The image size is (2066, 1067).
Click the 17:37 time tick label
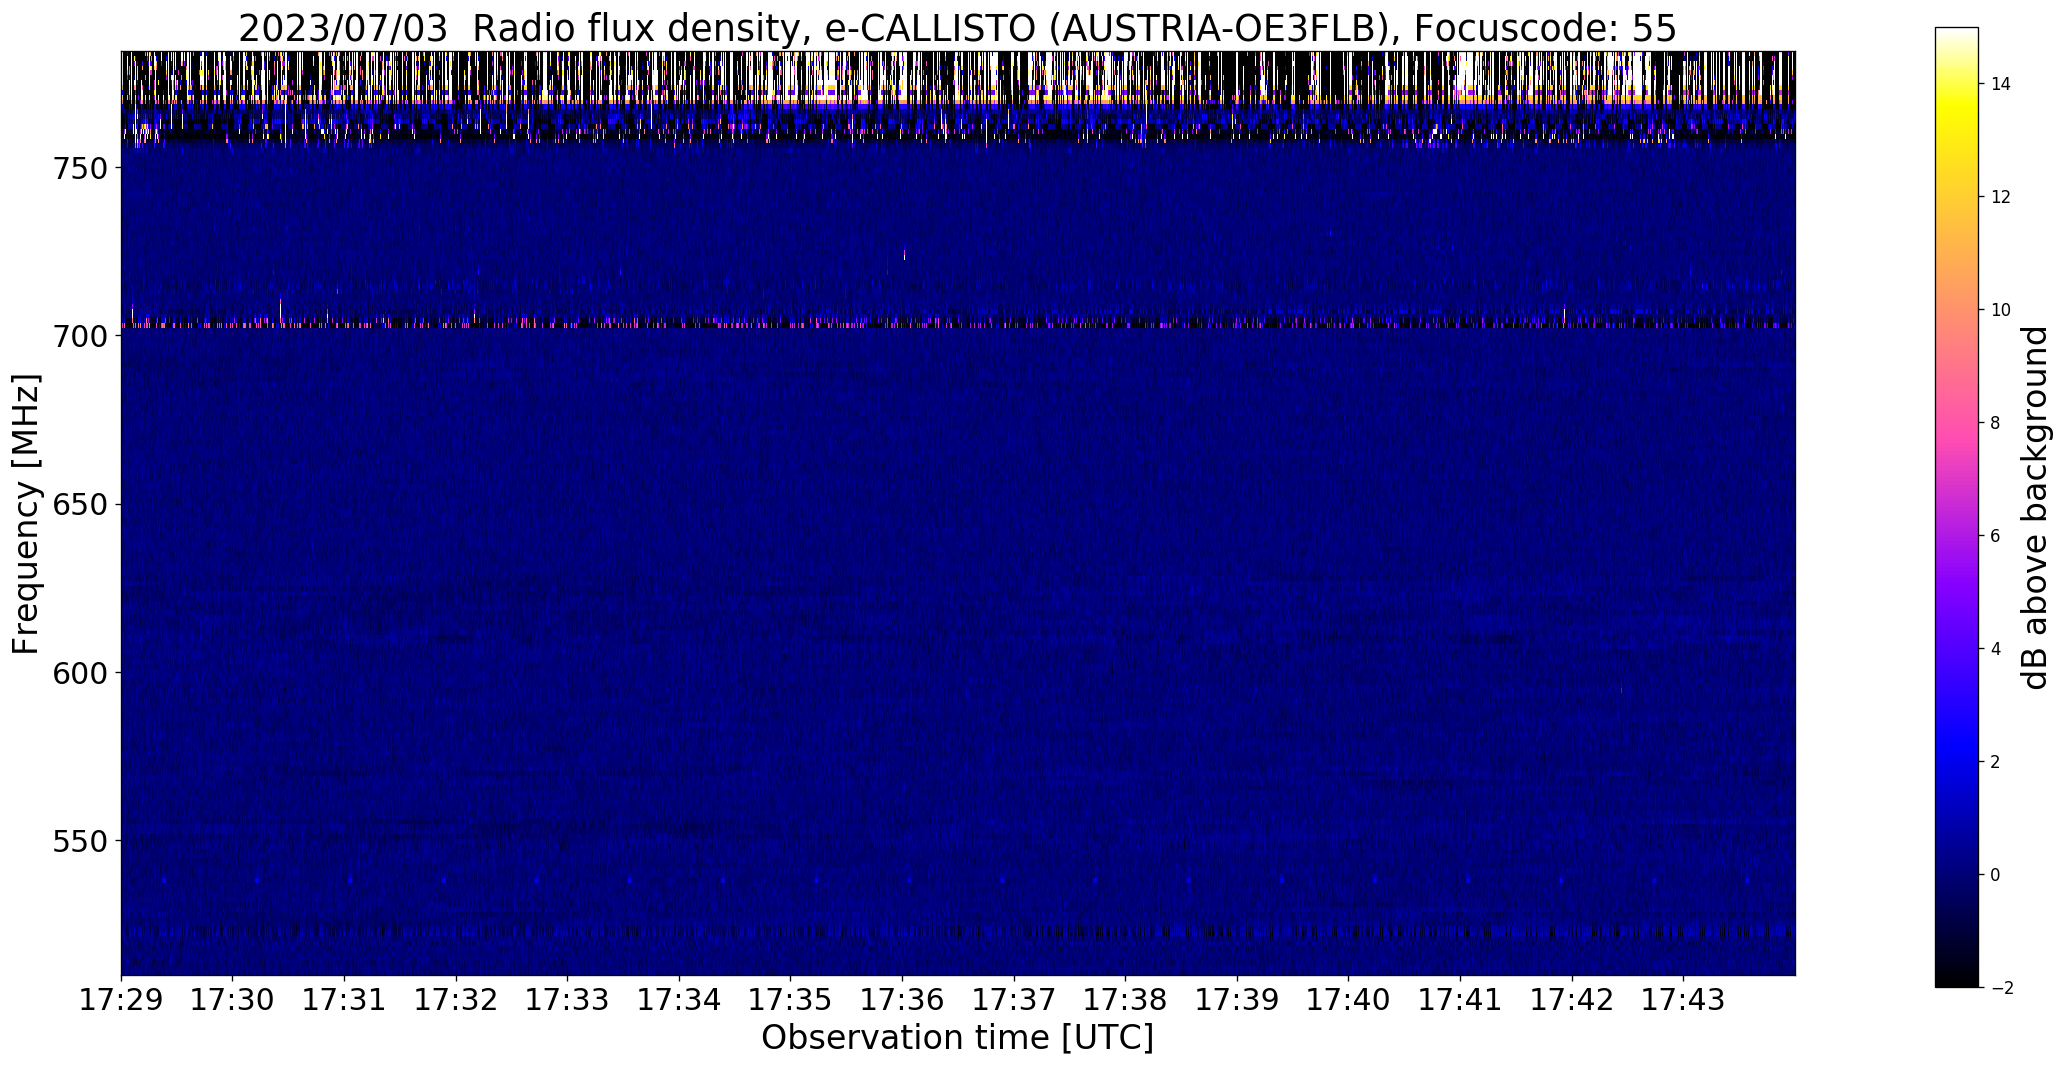(1014, 1000)
